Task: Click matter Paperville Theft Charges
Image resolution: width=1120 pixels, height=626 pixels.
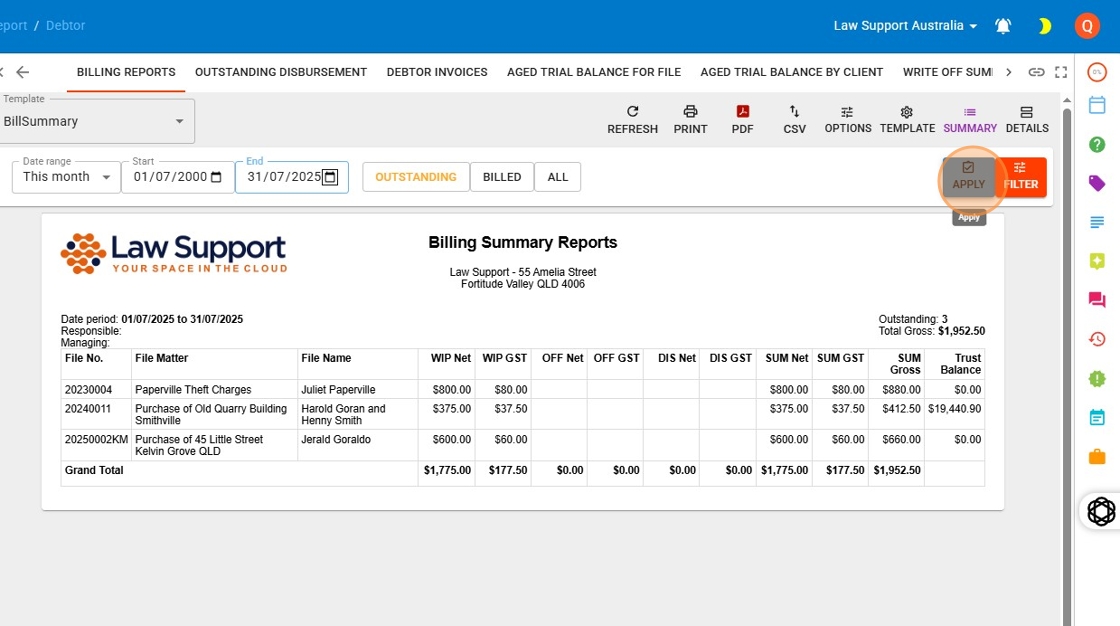Action: tap(193, 389)
